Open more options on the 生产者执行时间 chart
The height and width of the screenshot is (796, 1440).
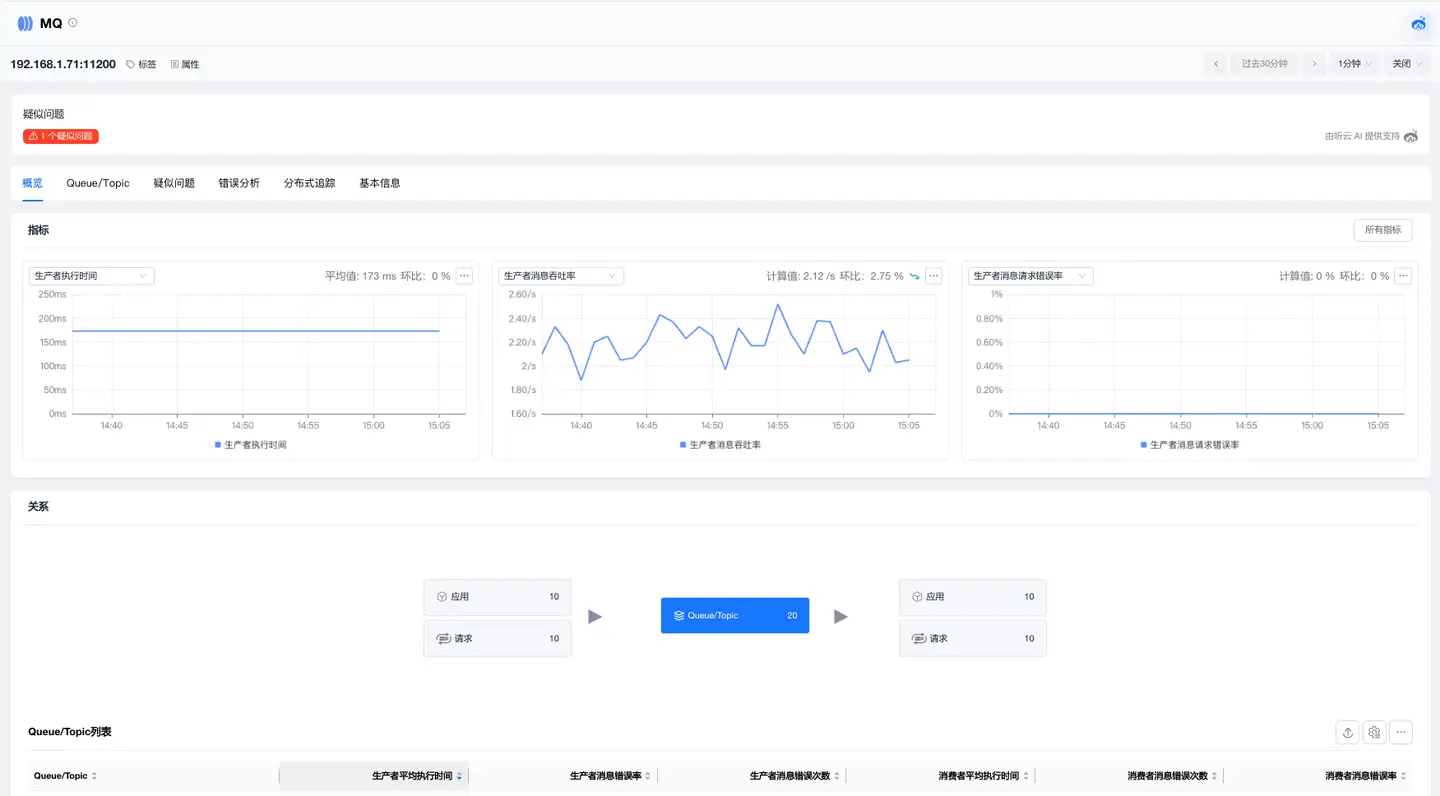point(464,275)
